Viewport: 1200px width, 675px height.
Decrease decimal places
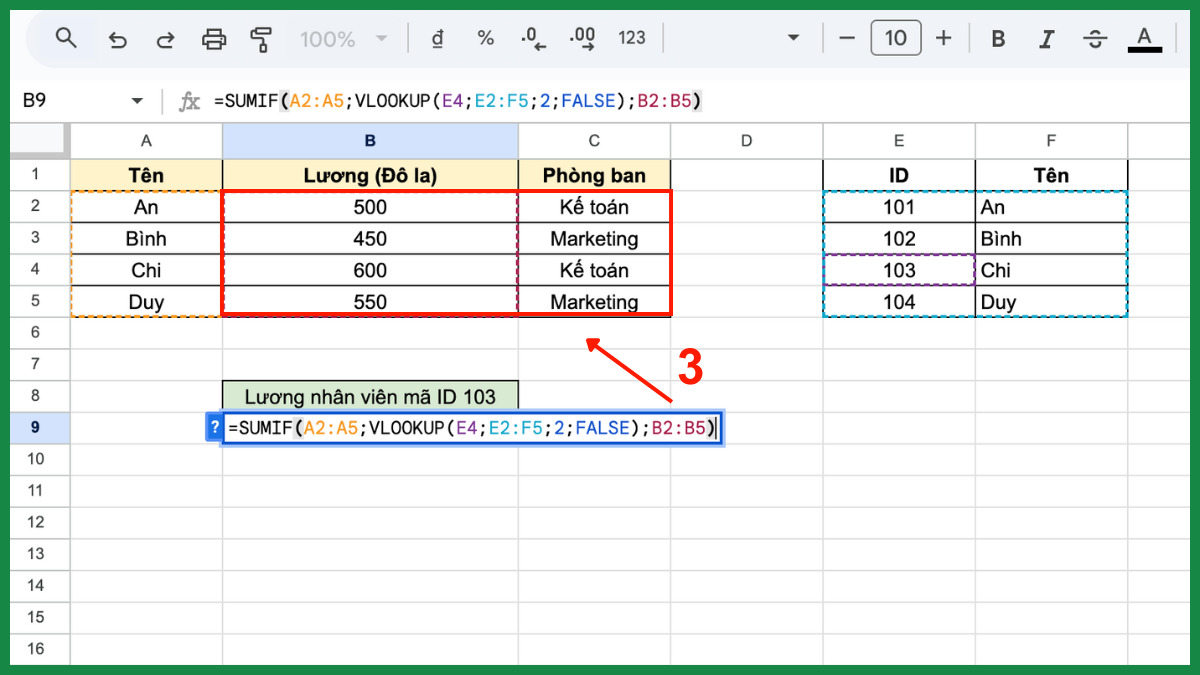tap(533, 39)
